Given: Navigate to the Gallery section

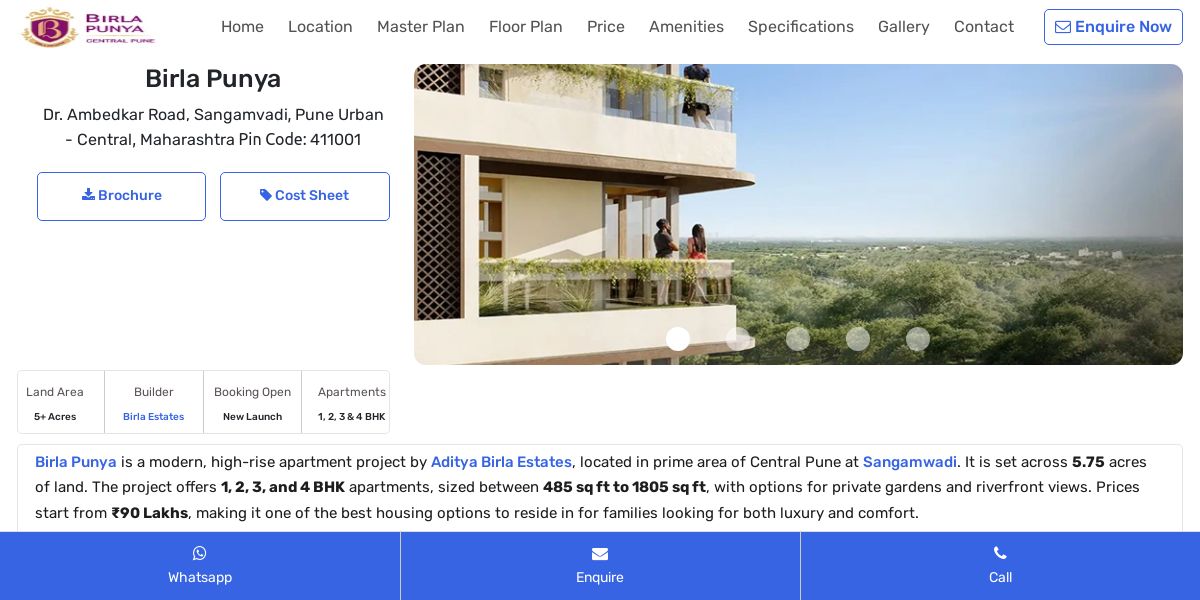Looking at the screenshot, I should pos(904,27).
